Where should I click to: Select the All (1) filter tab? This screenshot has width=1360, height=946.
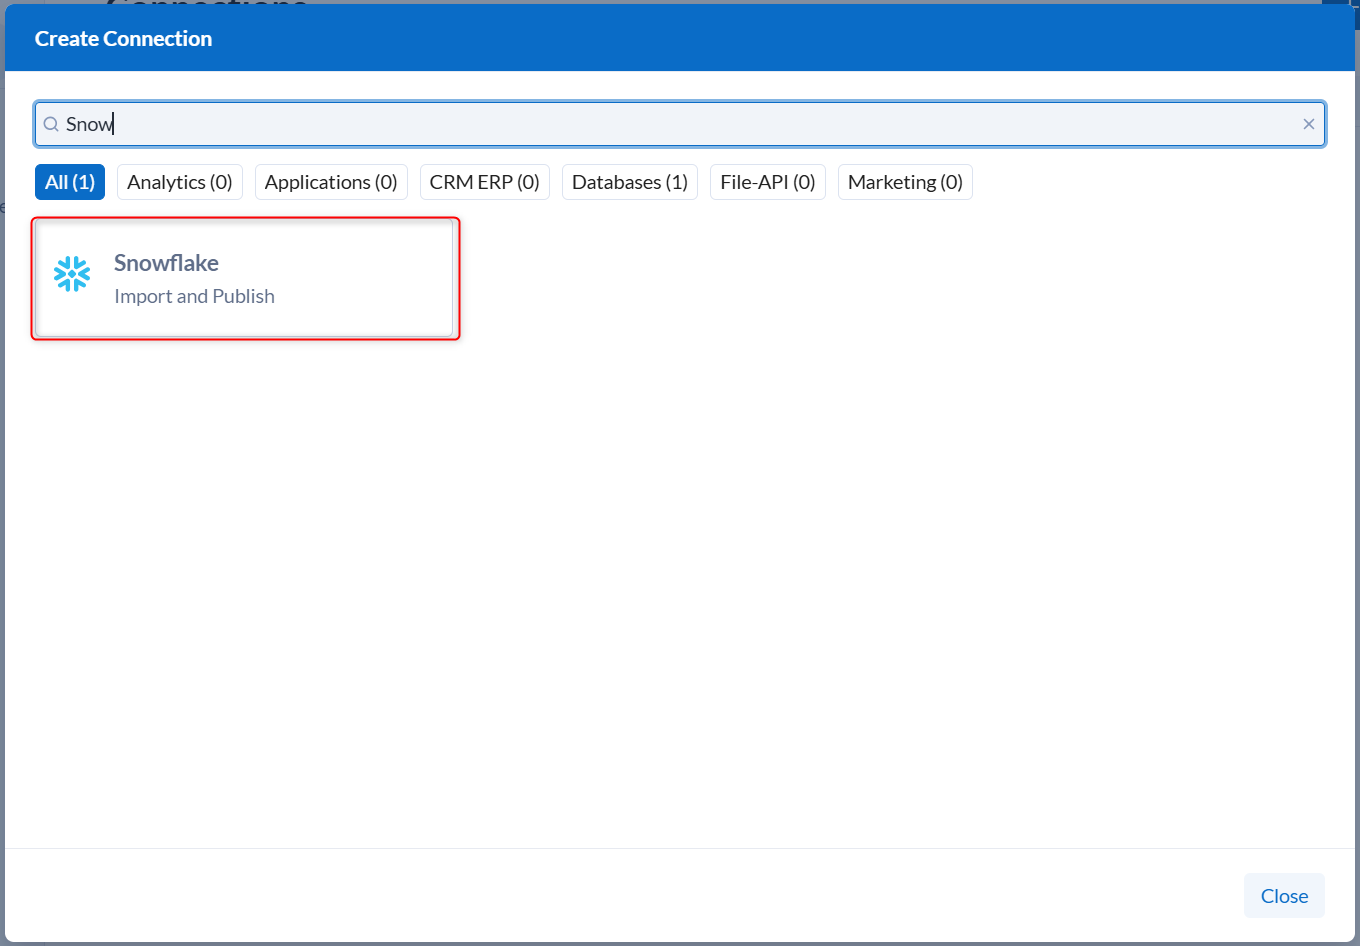pyautogui.click(x=70, y=182)
